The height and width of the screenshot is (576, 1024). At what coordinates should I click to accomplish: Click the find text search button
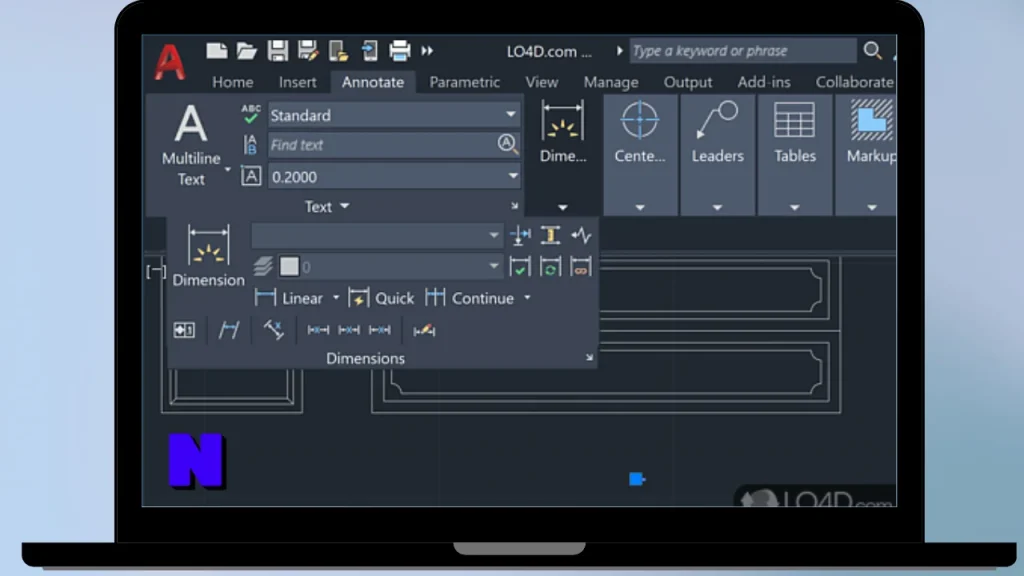click(507, 144)
